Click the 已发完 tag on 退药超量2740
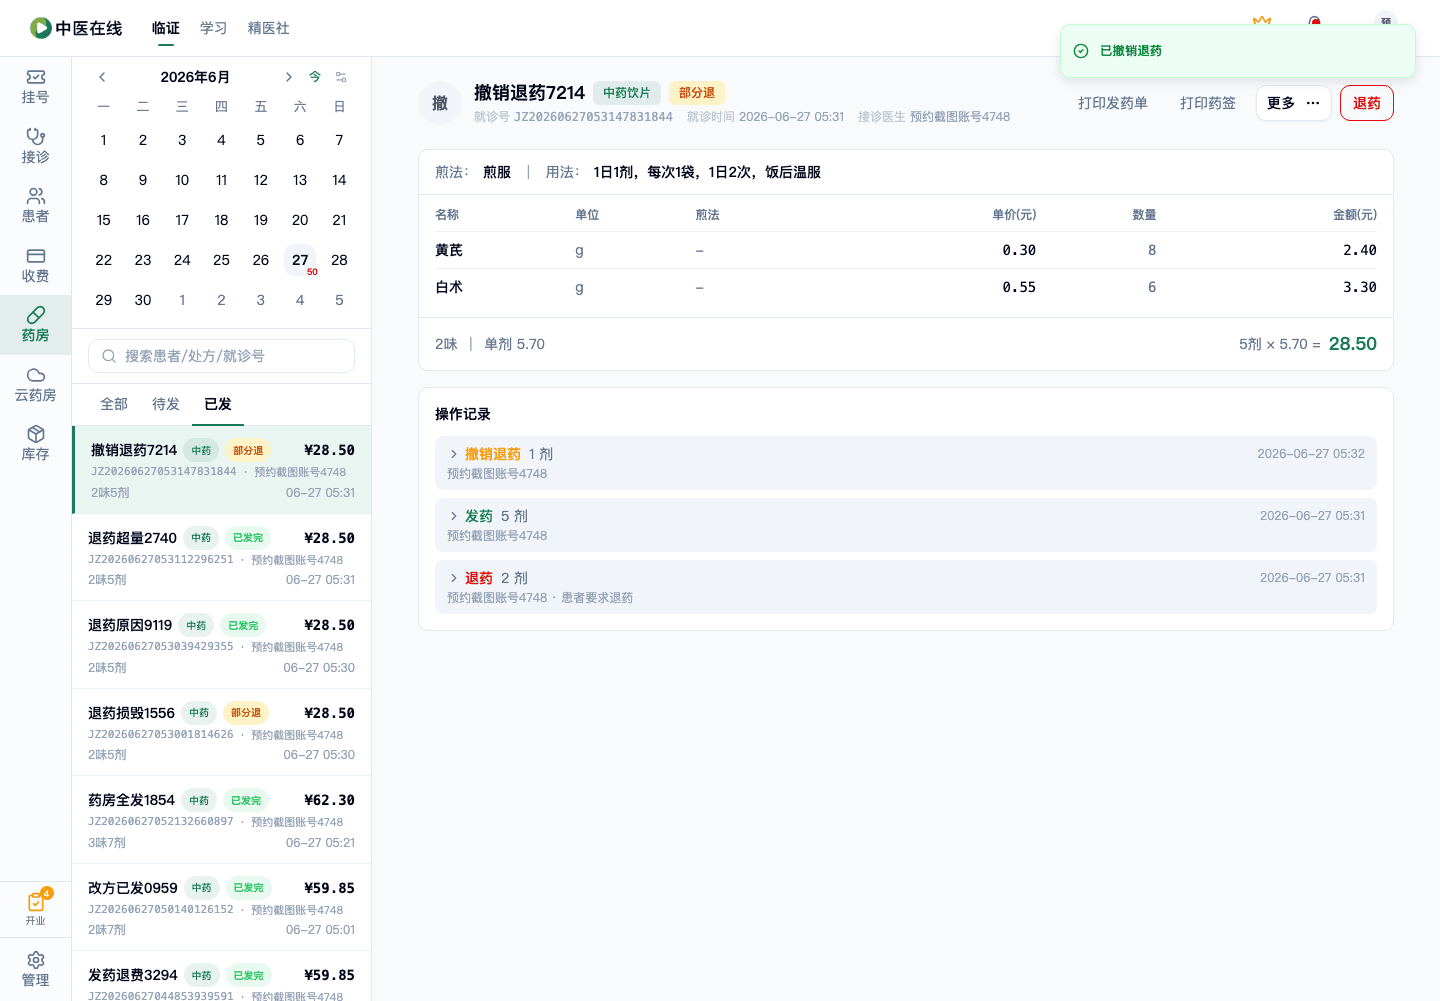 click(248, 538)
